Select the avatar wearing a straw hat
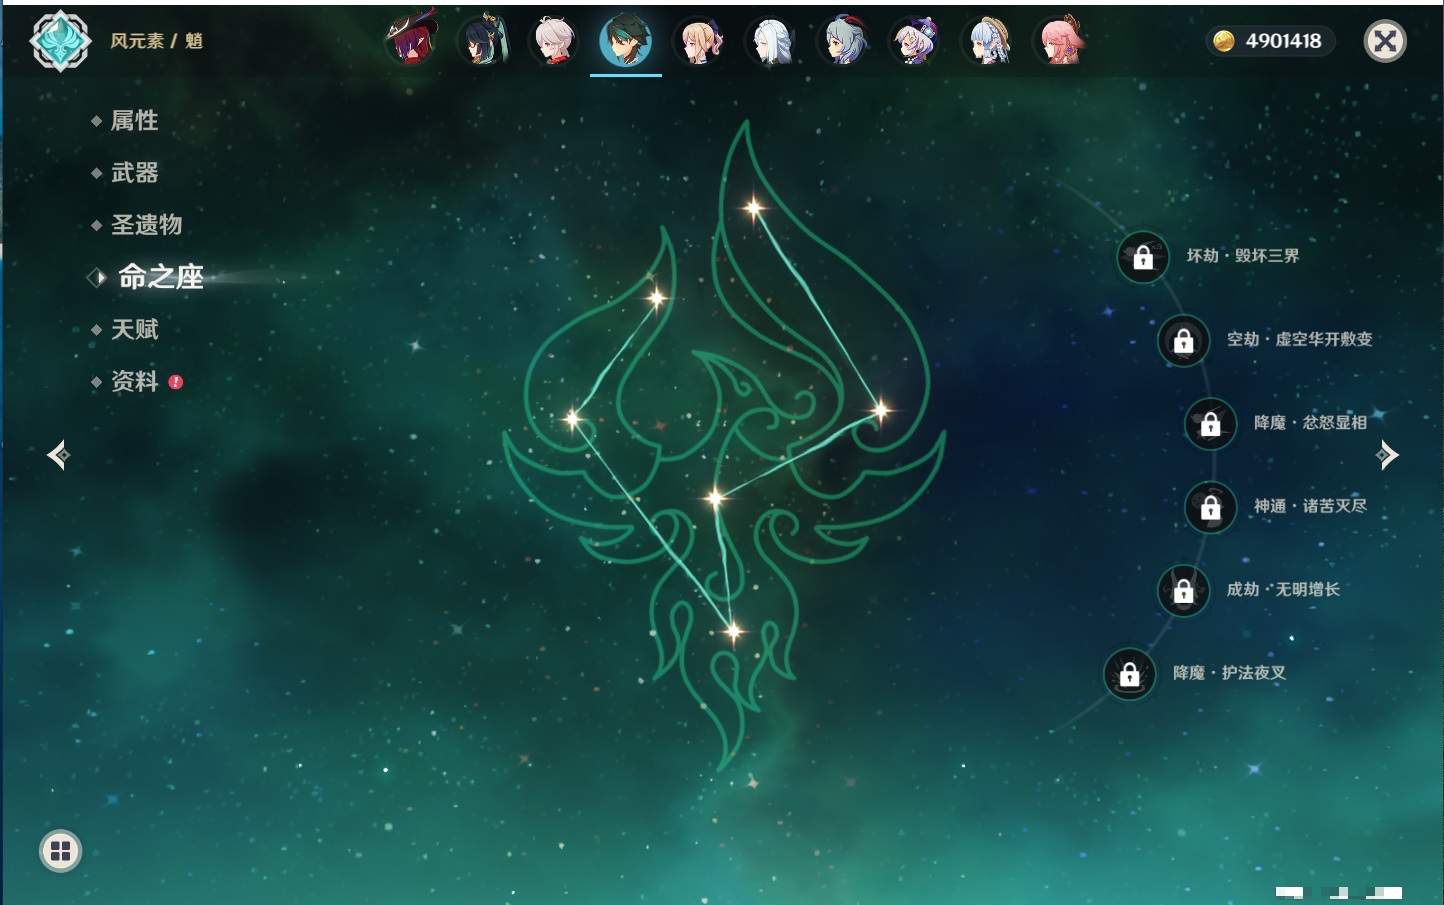 987,40
